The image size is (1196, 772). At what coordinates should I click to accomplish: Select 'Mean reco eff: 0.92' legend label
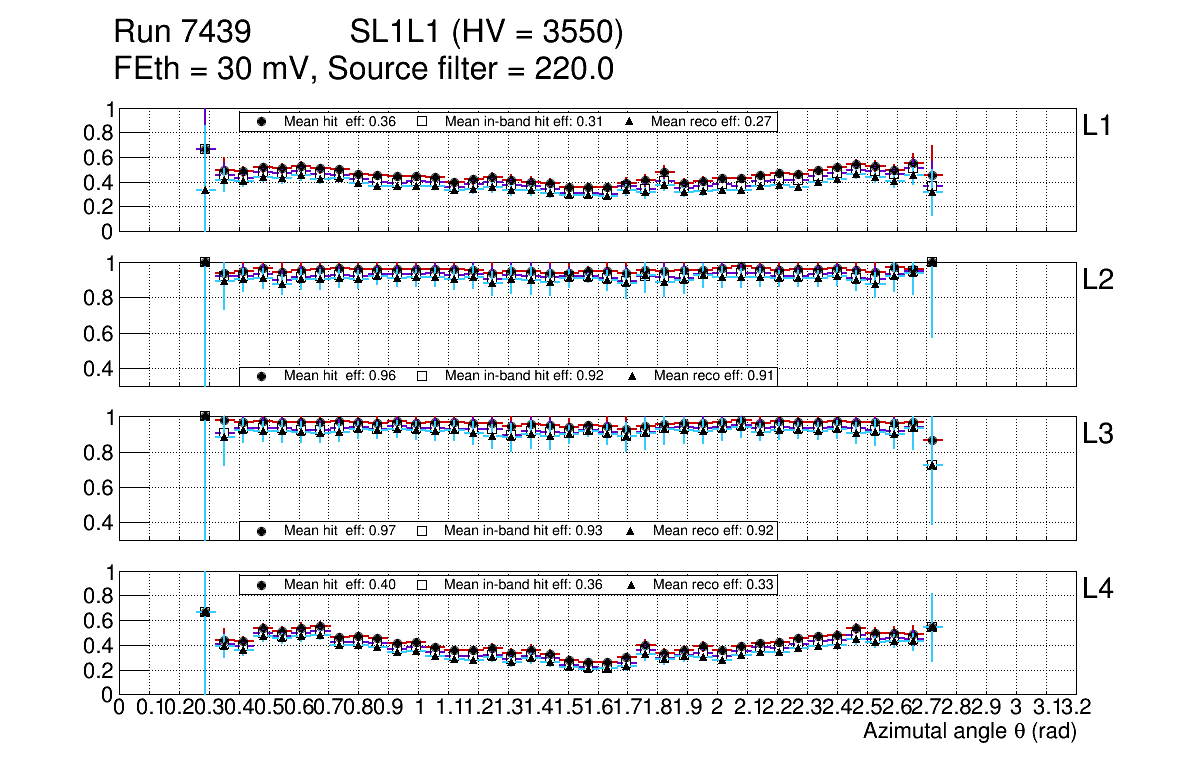(x=714, y=530)
